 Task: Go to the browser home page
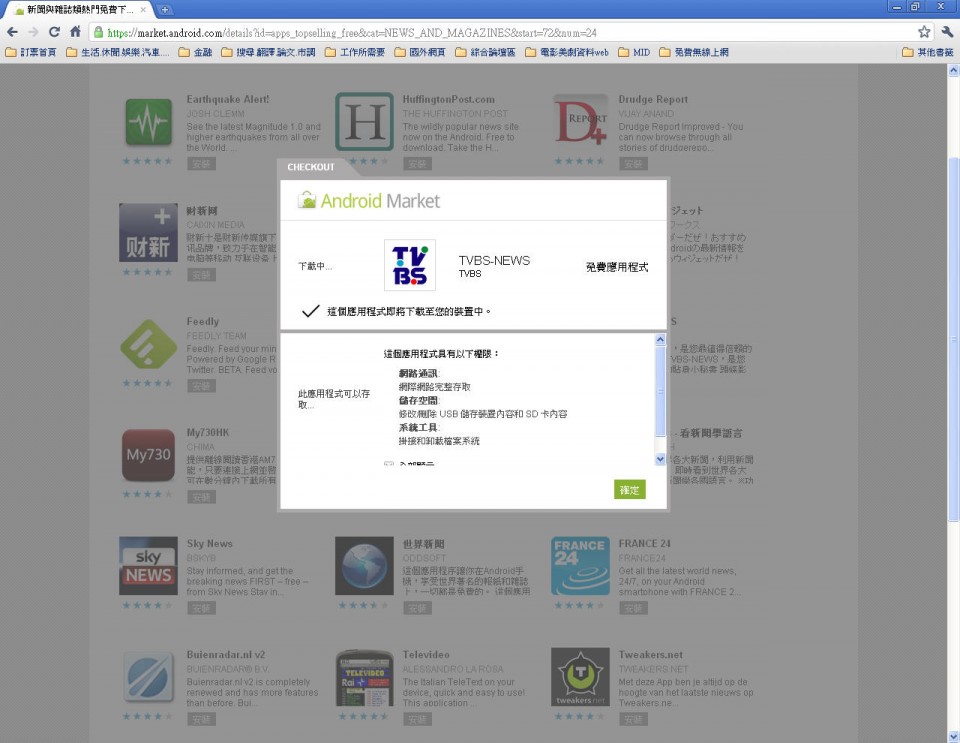point(75,32)
